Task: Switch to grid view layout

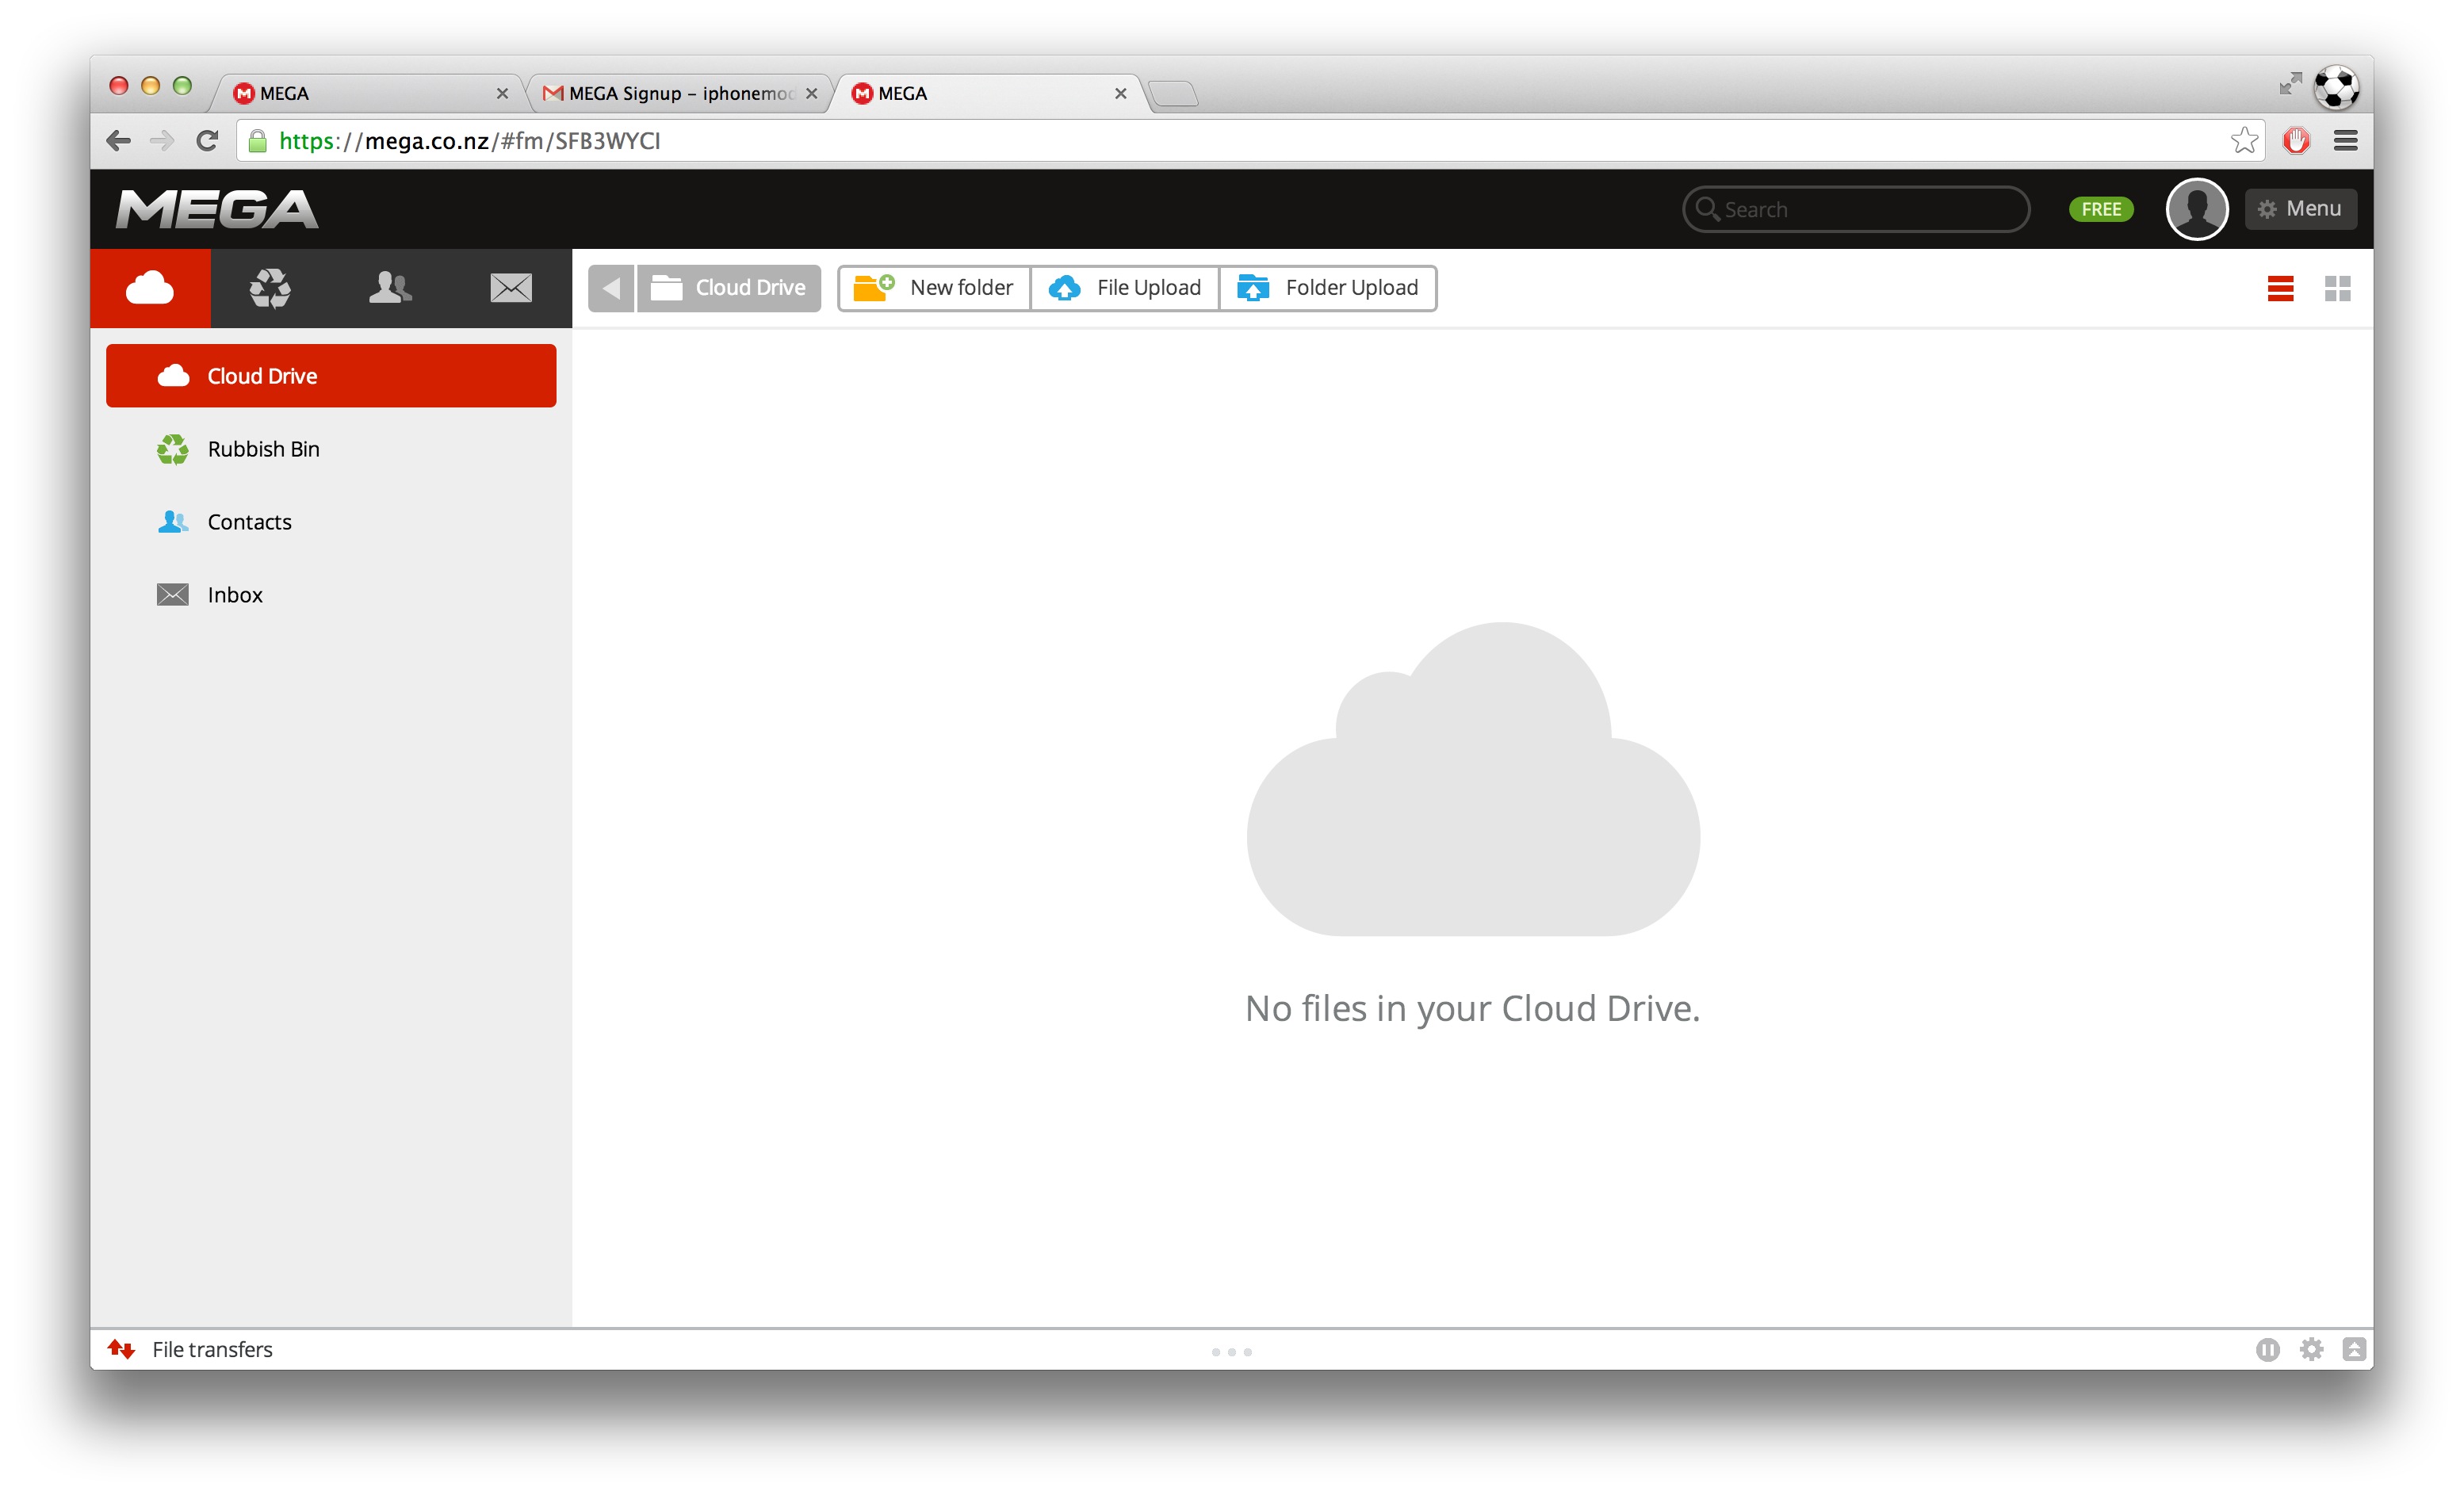Action: 2339,289
